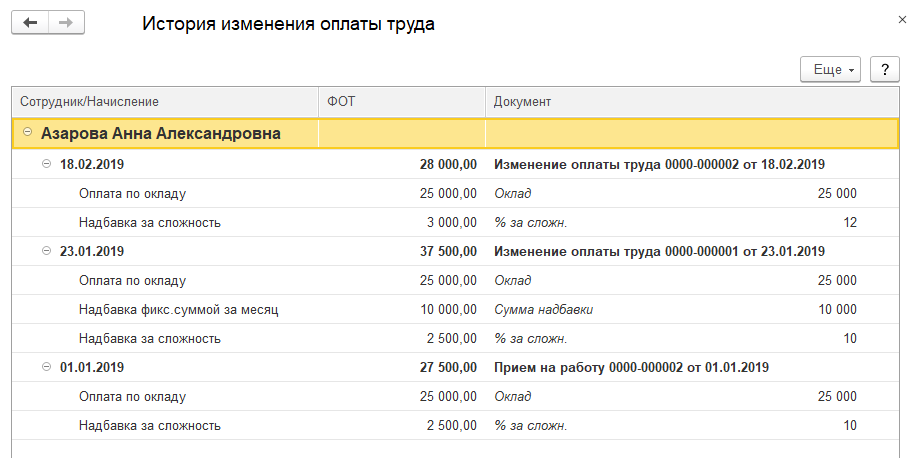Select Оплата по окладу under 18.02.2019

click(x=132, y=193)
